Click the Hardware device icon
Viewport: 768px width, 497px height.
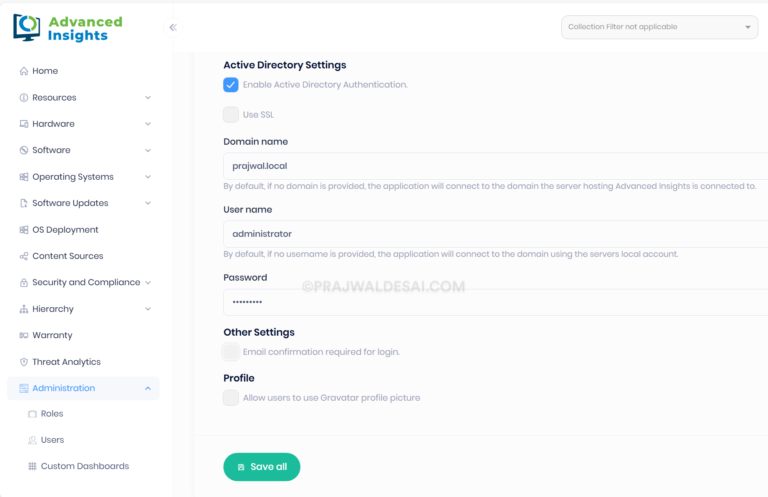click(x=24, y=124)
